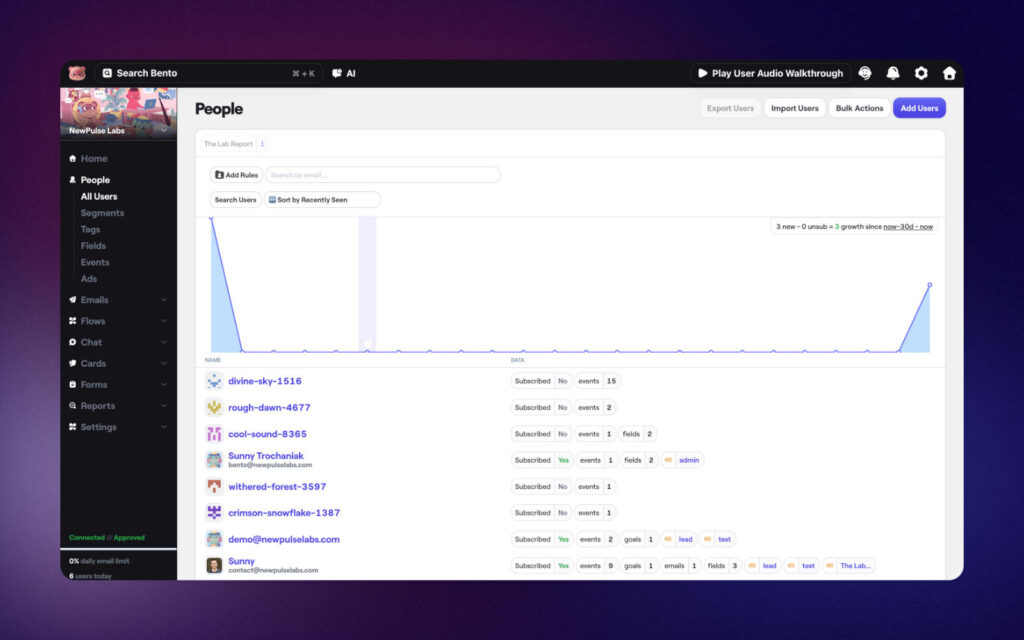Open the rough-dawn-4677 user profile
Image resolution: width=1024 pixels, height=640 pixels.
coord(269,408)
